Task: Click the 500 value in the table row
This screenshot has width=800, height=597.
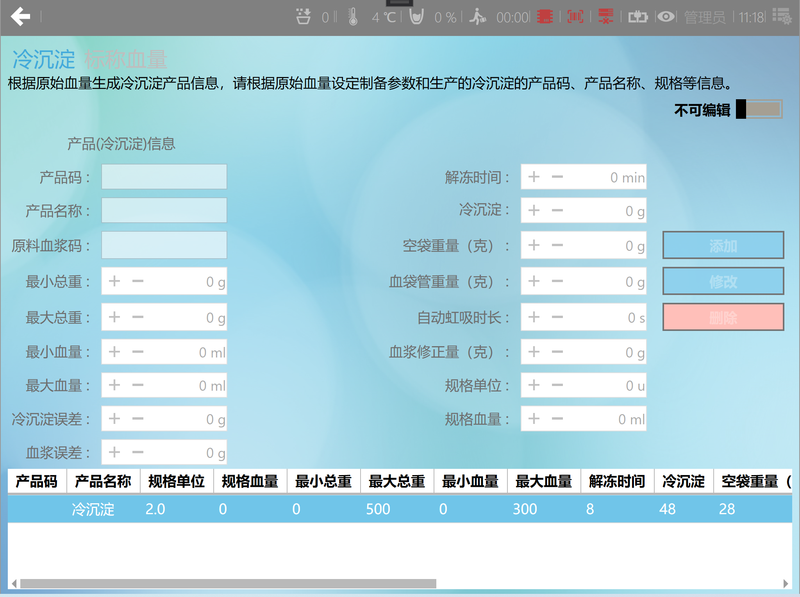Action: pyautogui.click(x=378, y=509)
